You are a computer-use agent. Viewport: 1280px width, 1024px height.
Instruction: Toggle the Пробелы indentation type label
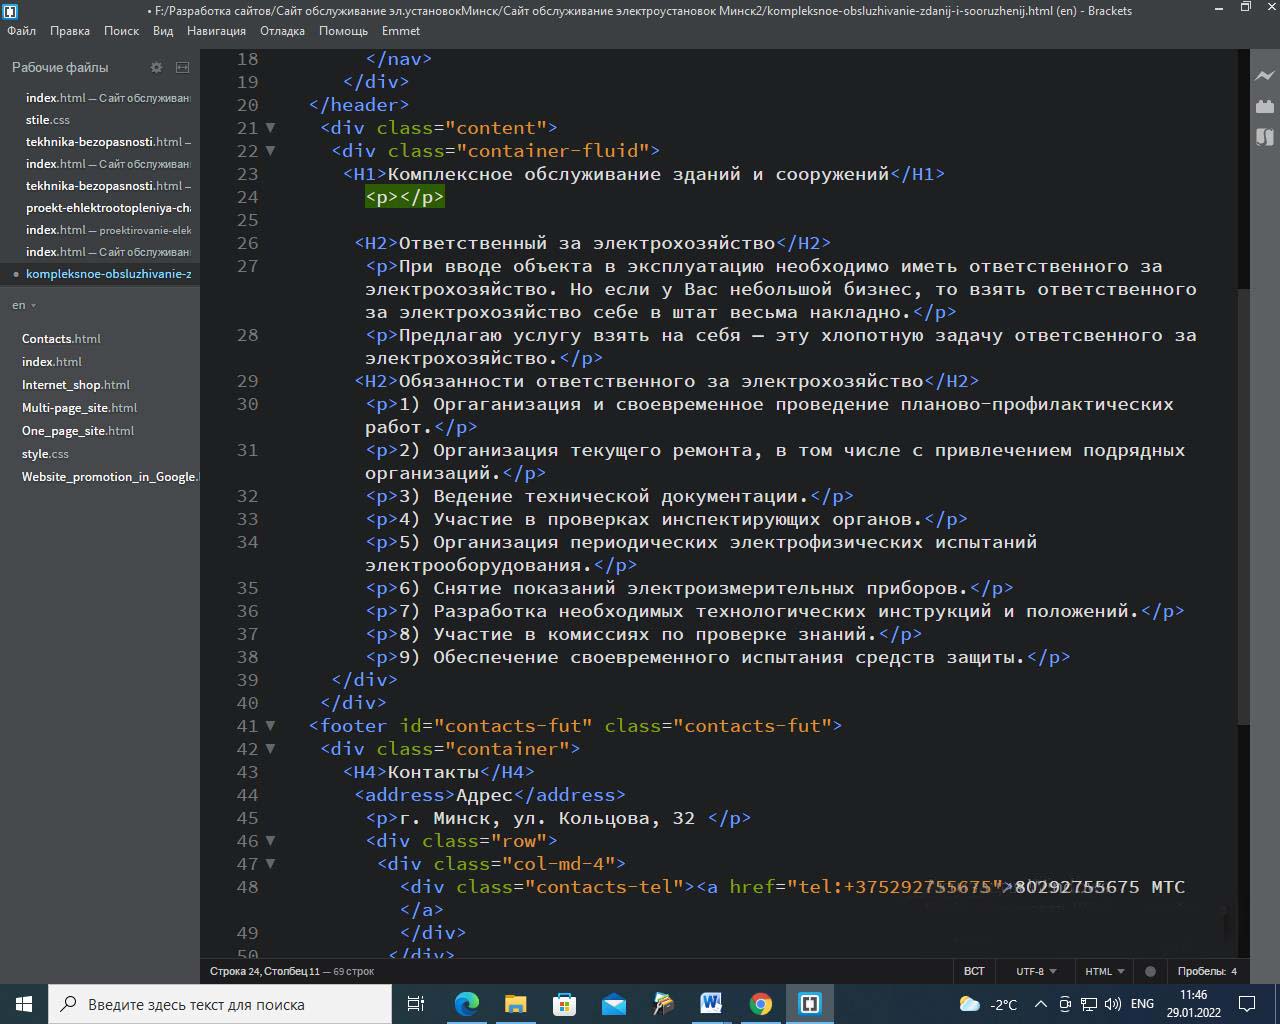[1199, 971]
